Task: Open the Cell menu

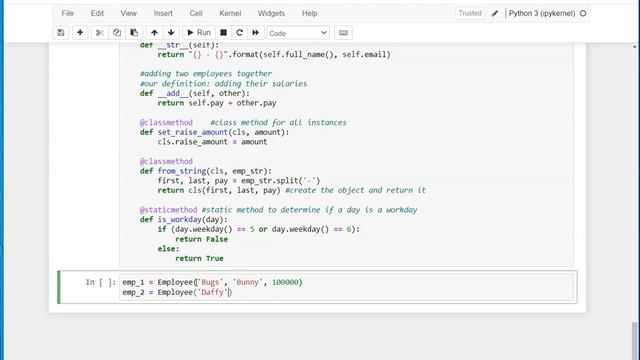Action: (x=196, y=13)
